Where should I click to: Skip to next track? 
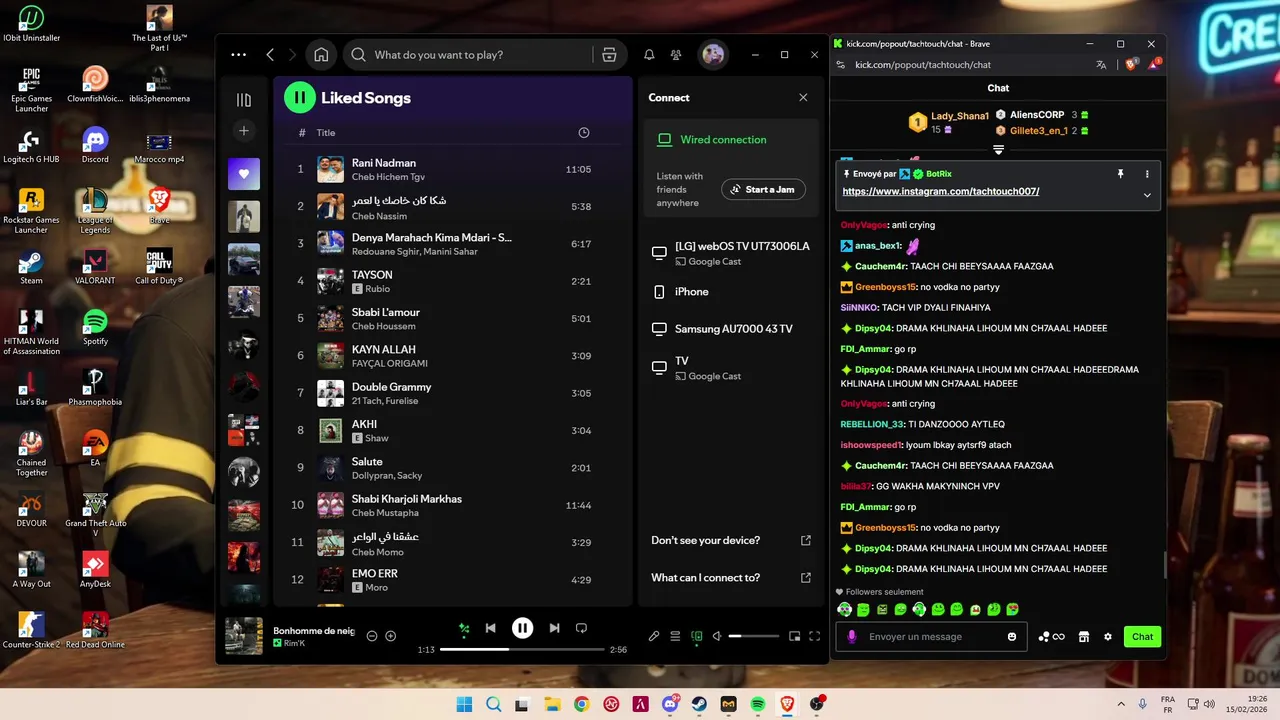[554, 628]
